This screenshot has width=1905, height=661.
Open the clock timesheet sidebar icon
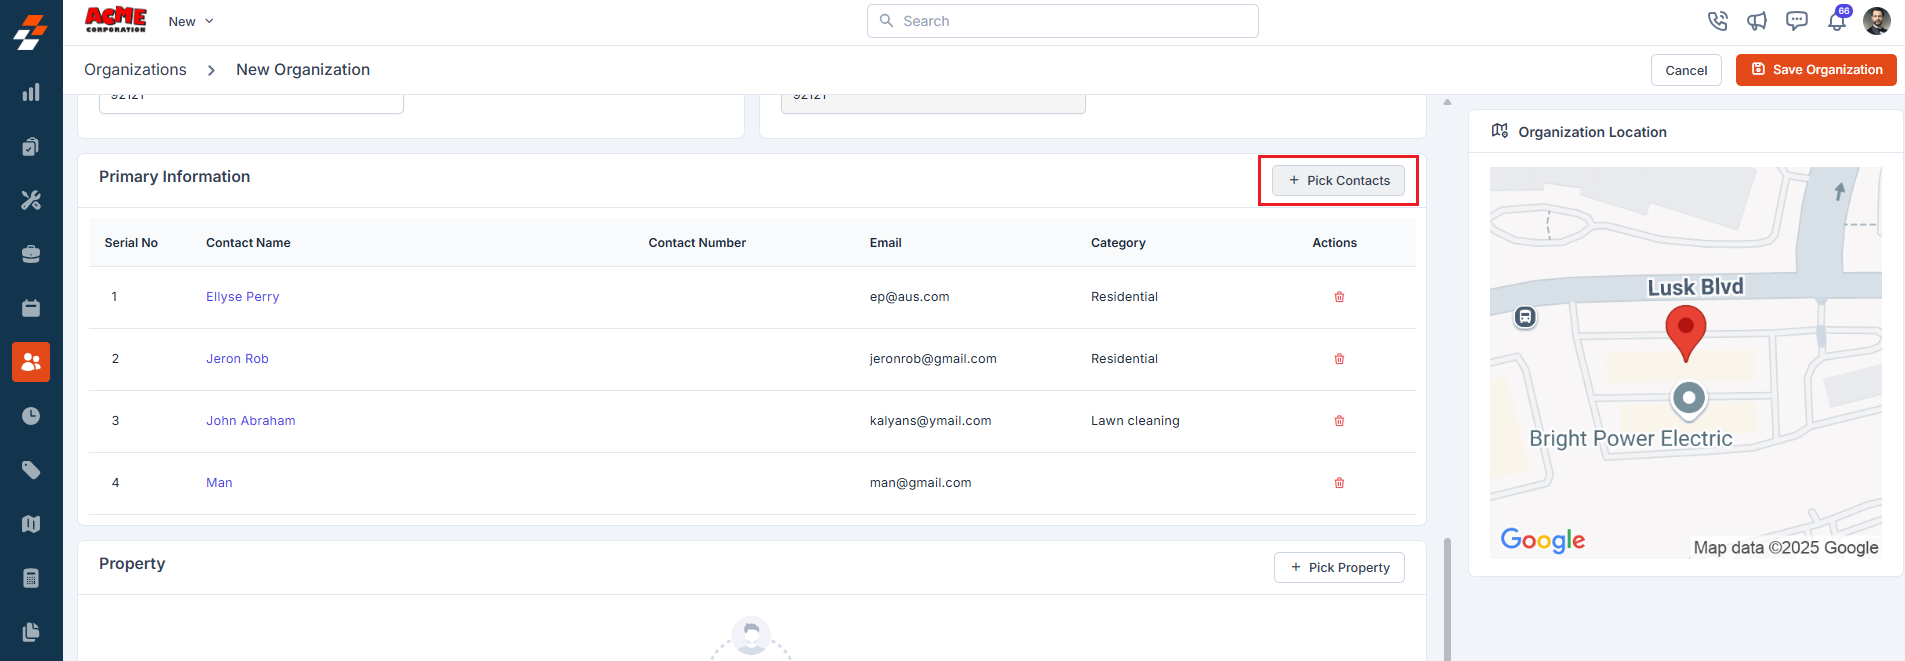pos(31,416)
